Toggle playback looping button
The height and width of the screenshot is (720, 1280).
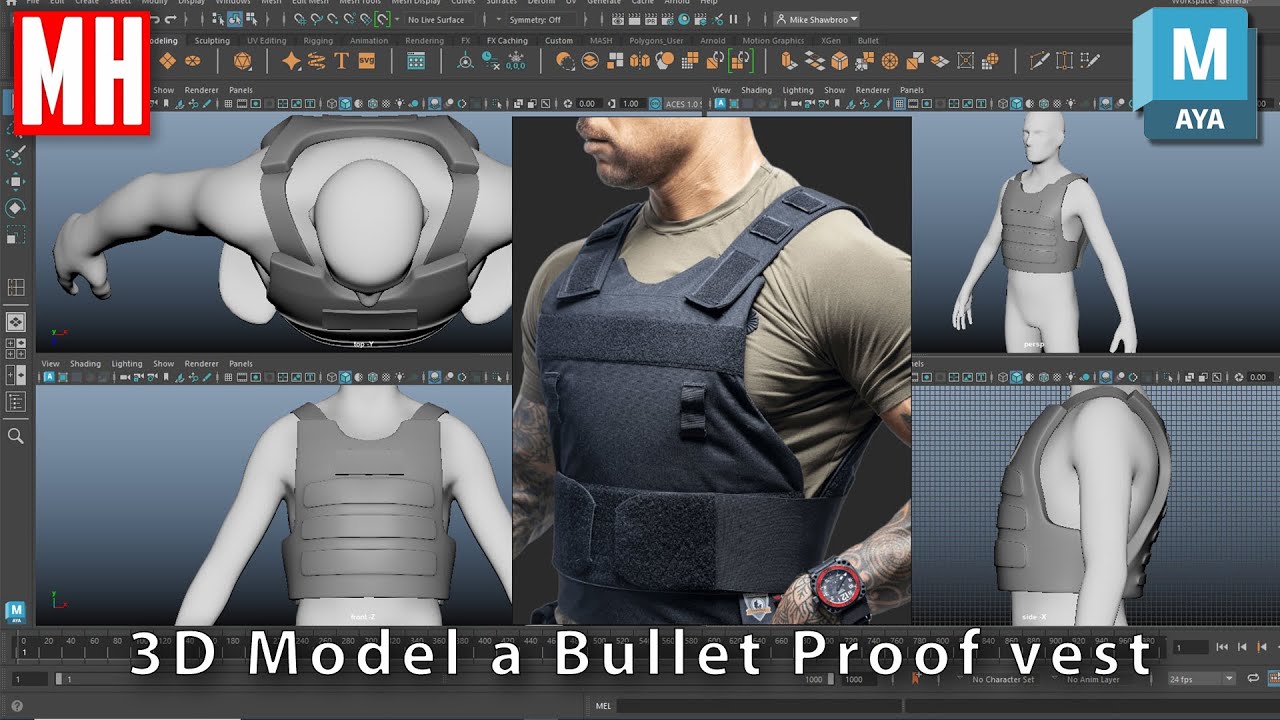tap(1254, 679)
